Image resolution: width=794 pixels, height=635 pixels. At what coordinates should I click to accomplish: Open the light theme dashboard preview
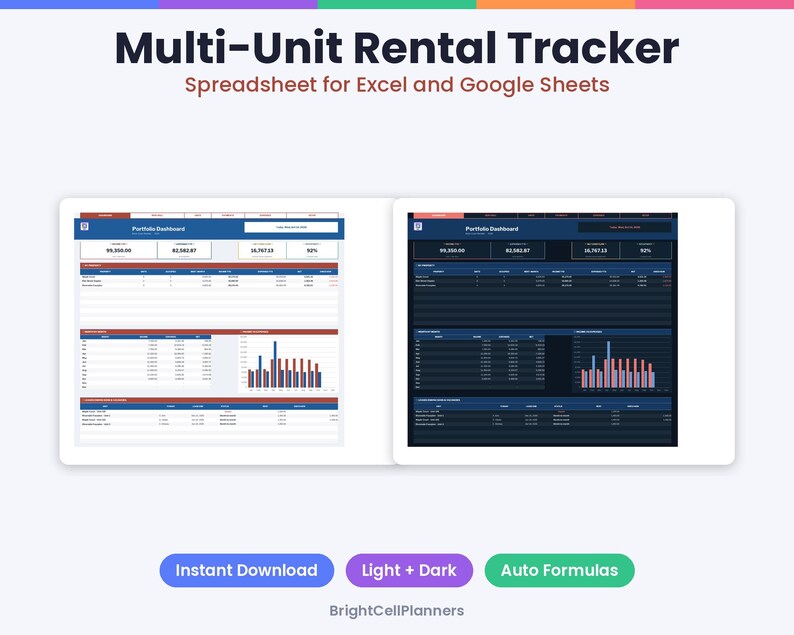point(209,330)
